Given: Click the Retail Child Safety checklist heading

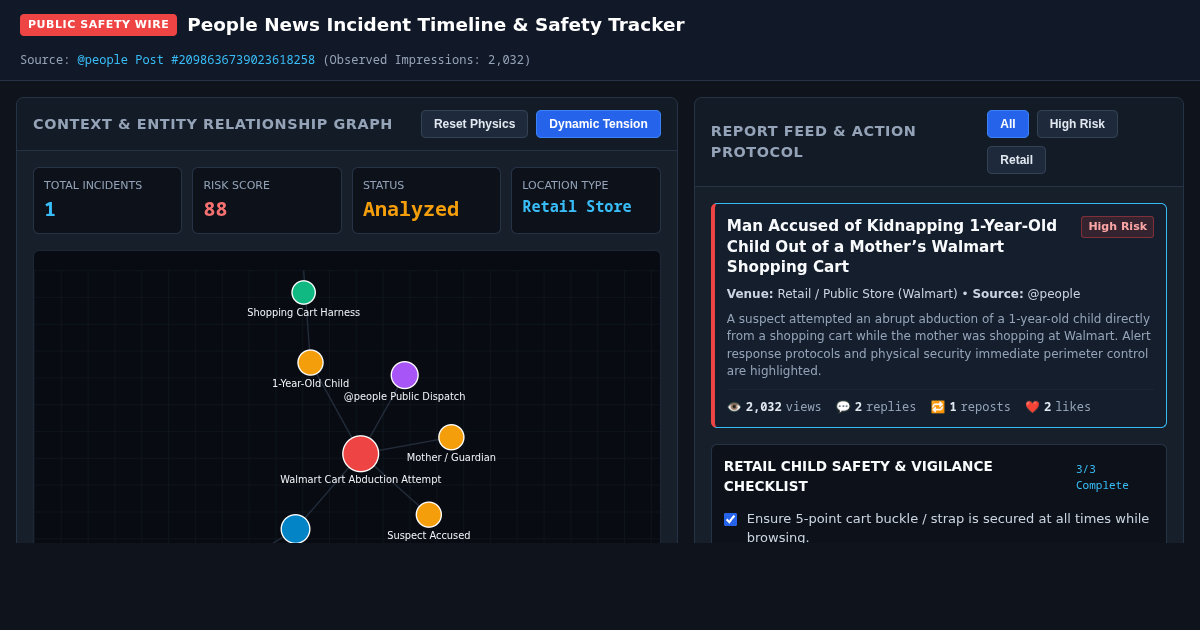Looking at the screenshot, I should 858,476.
